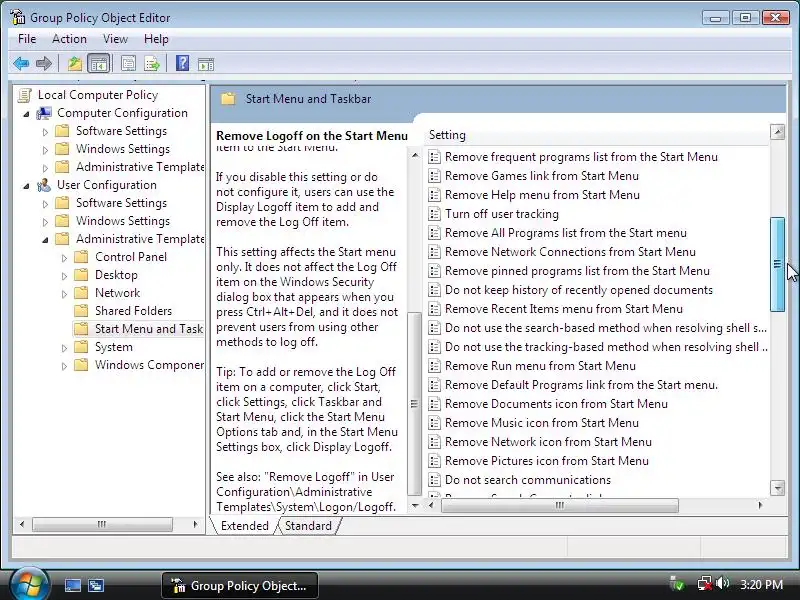Click the Forward arrow toolbar icon
This screenshot has height=600, width=800.
[44, 64]
